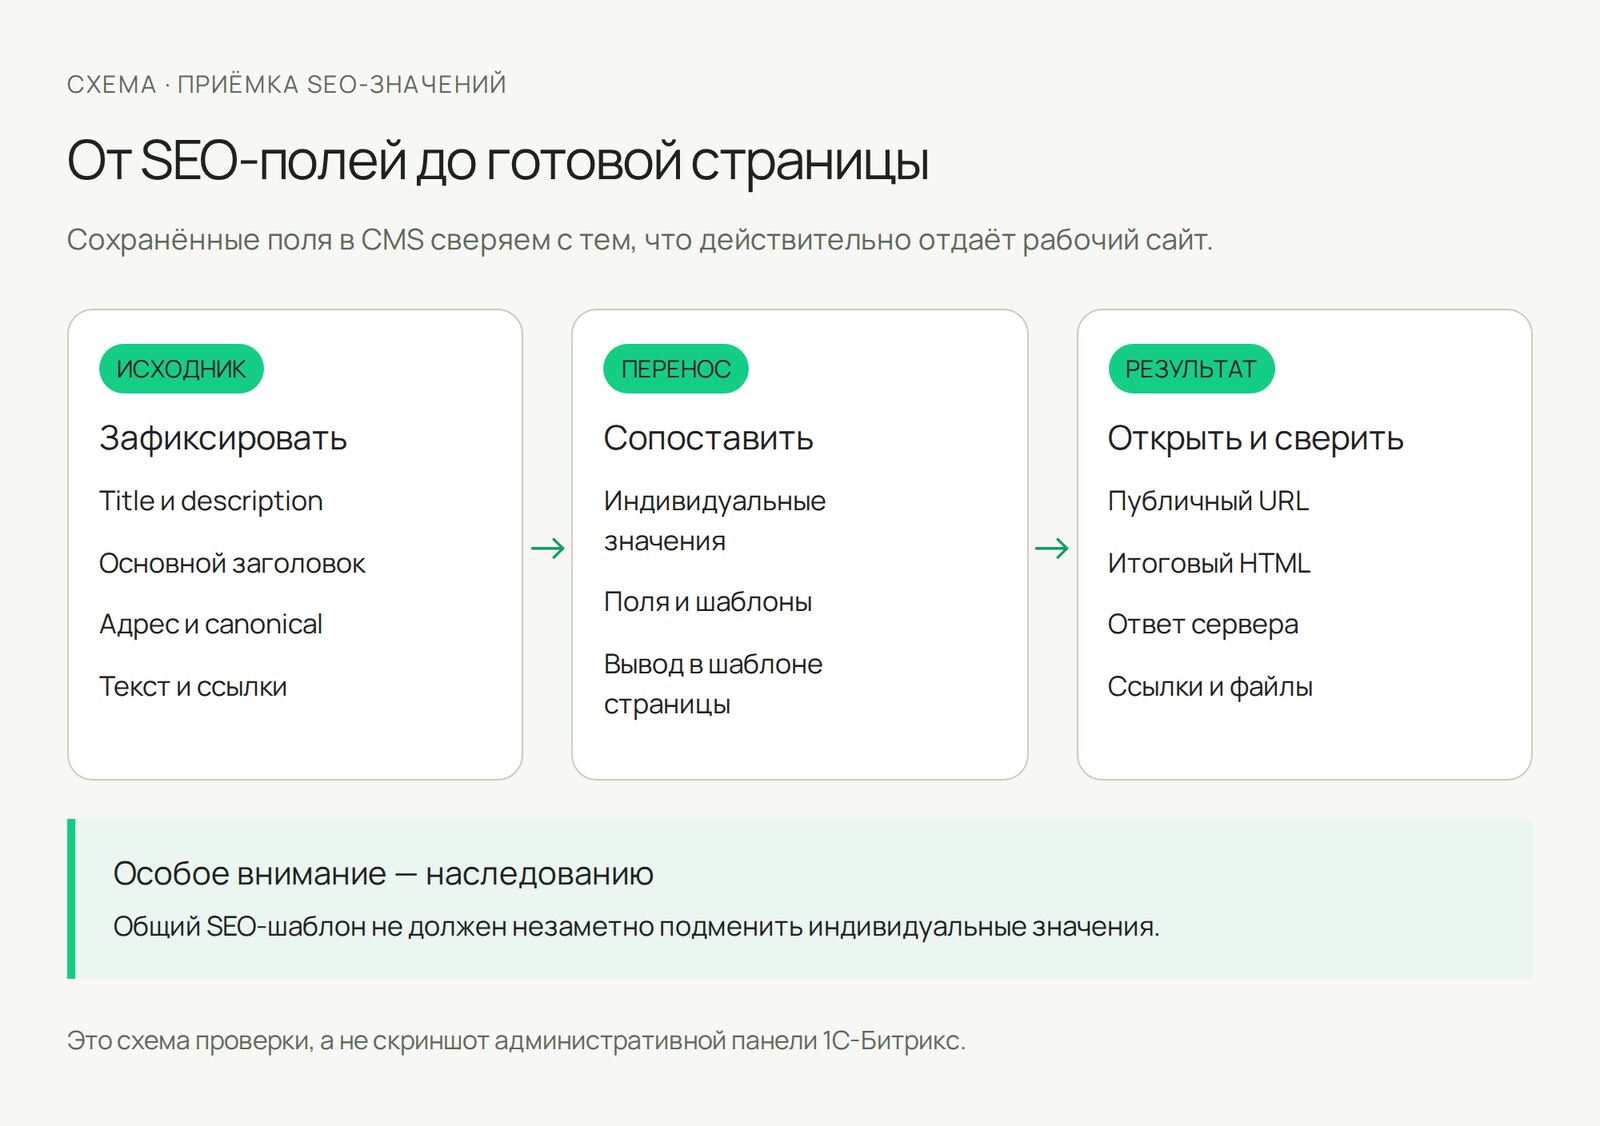The width and height of the screenshot is (1600, 1126).
Task: Select the heading Открыть и сверить
Action: pyautogui.click(x=1255, y=438)
